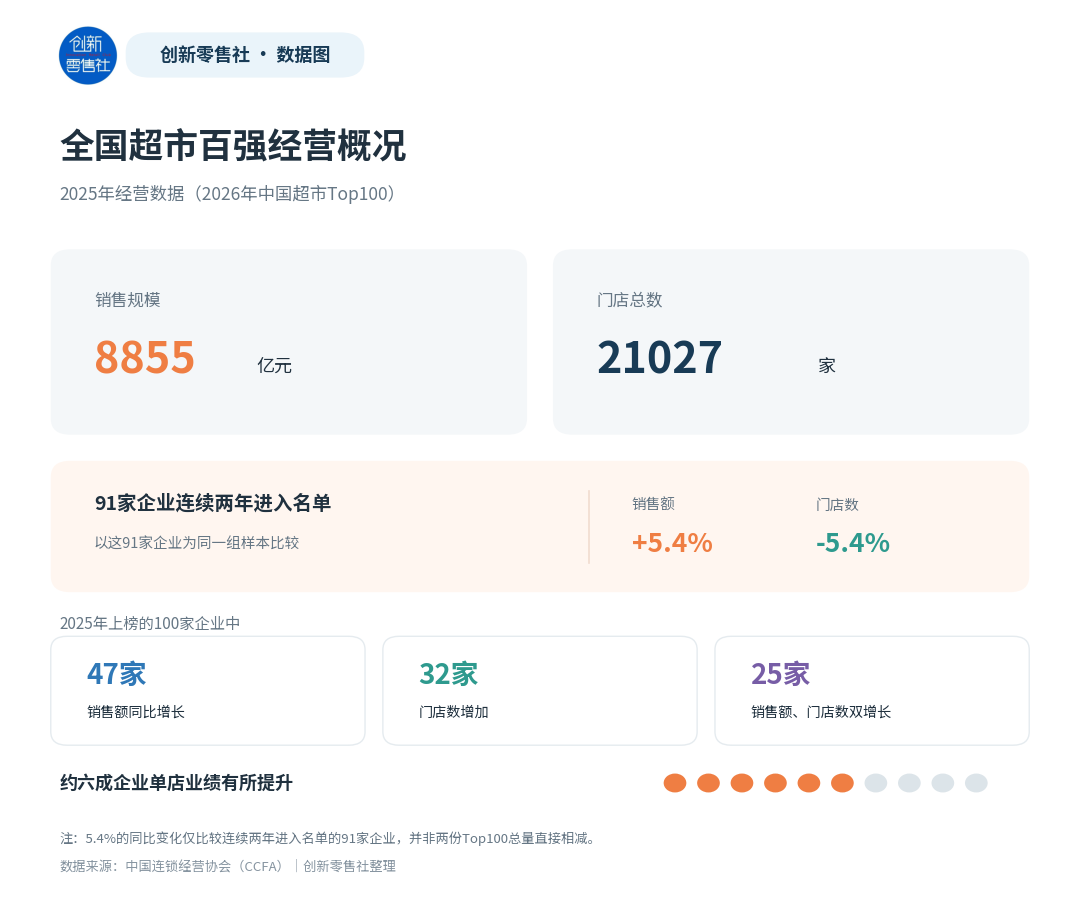Click the sixth orange dot in the indicator

(x=842, y=783)
